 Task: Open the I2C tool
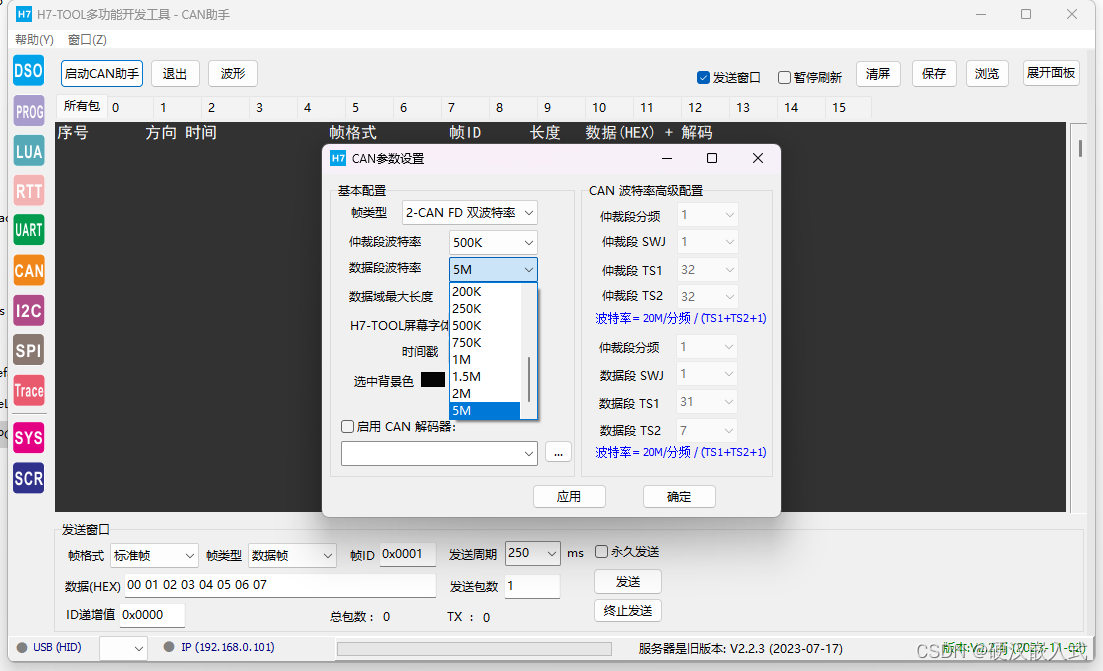[29, 310]
